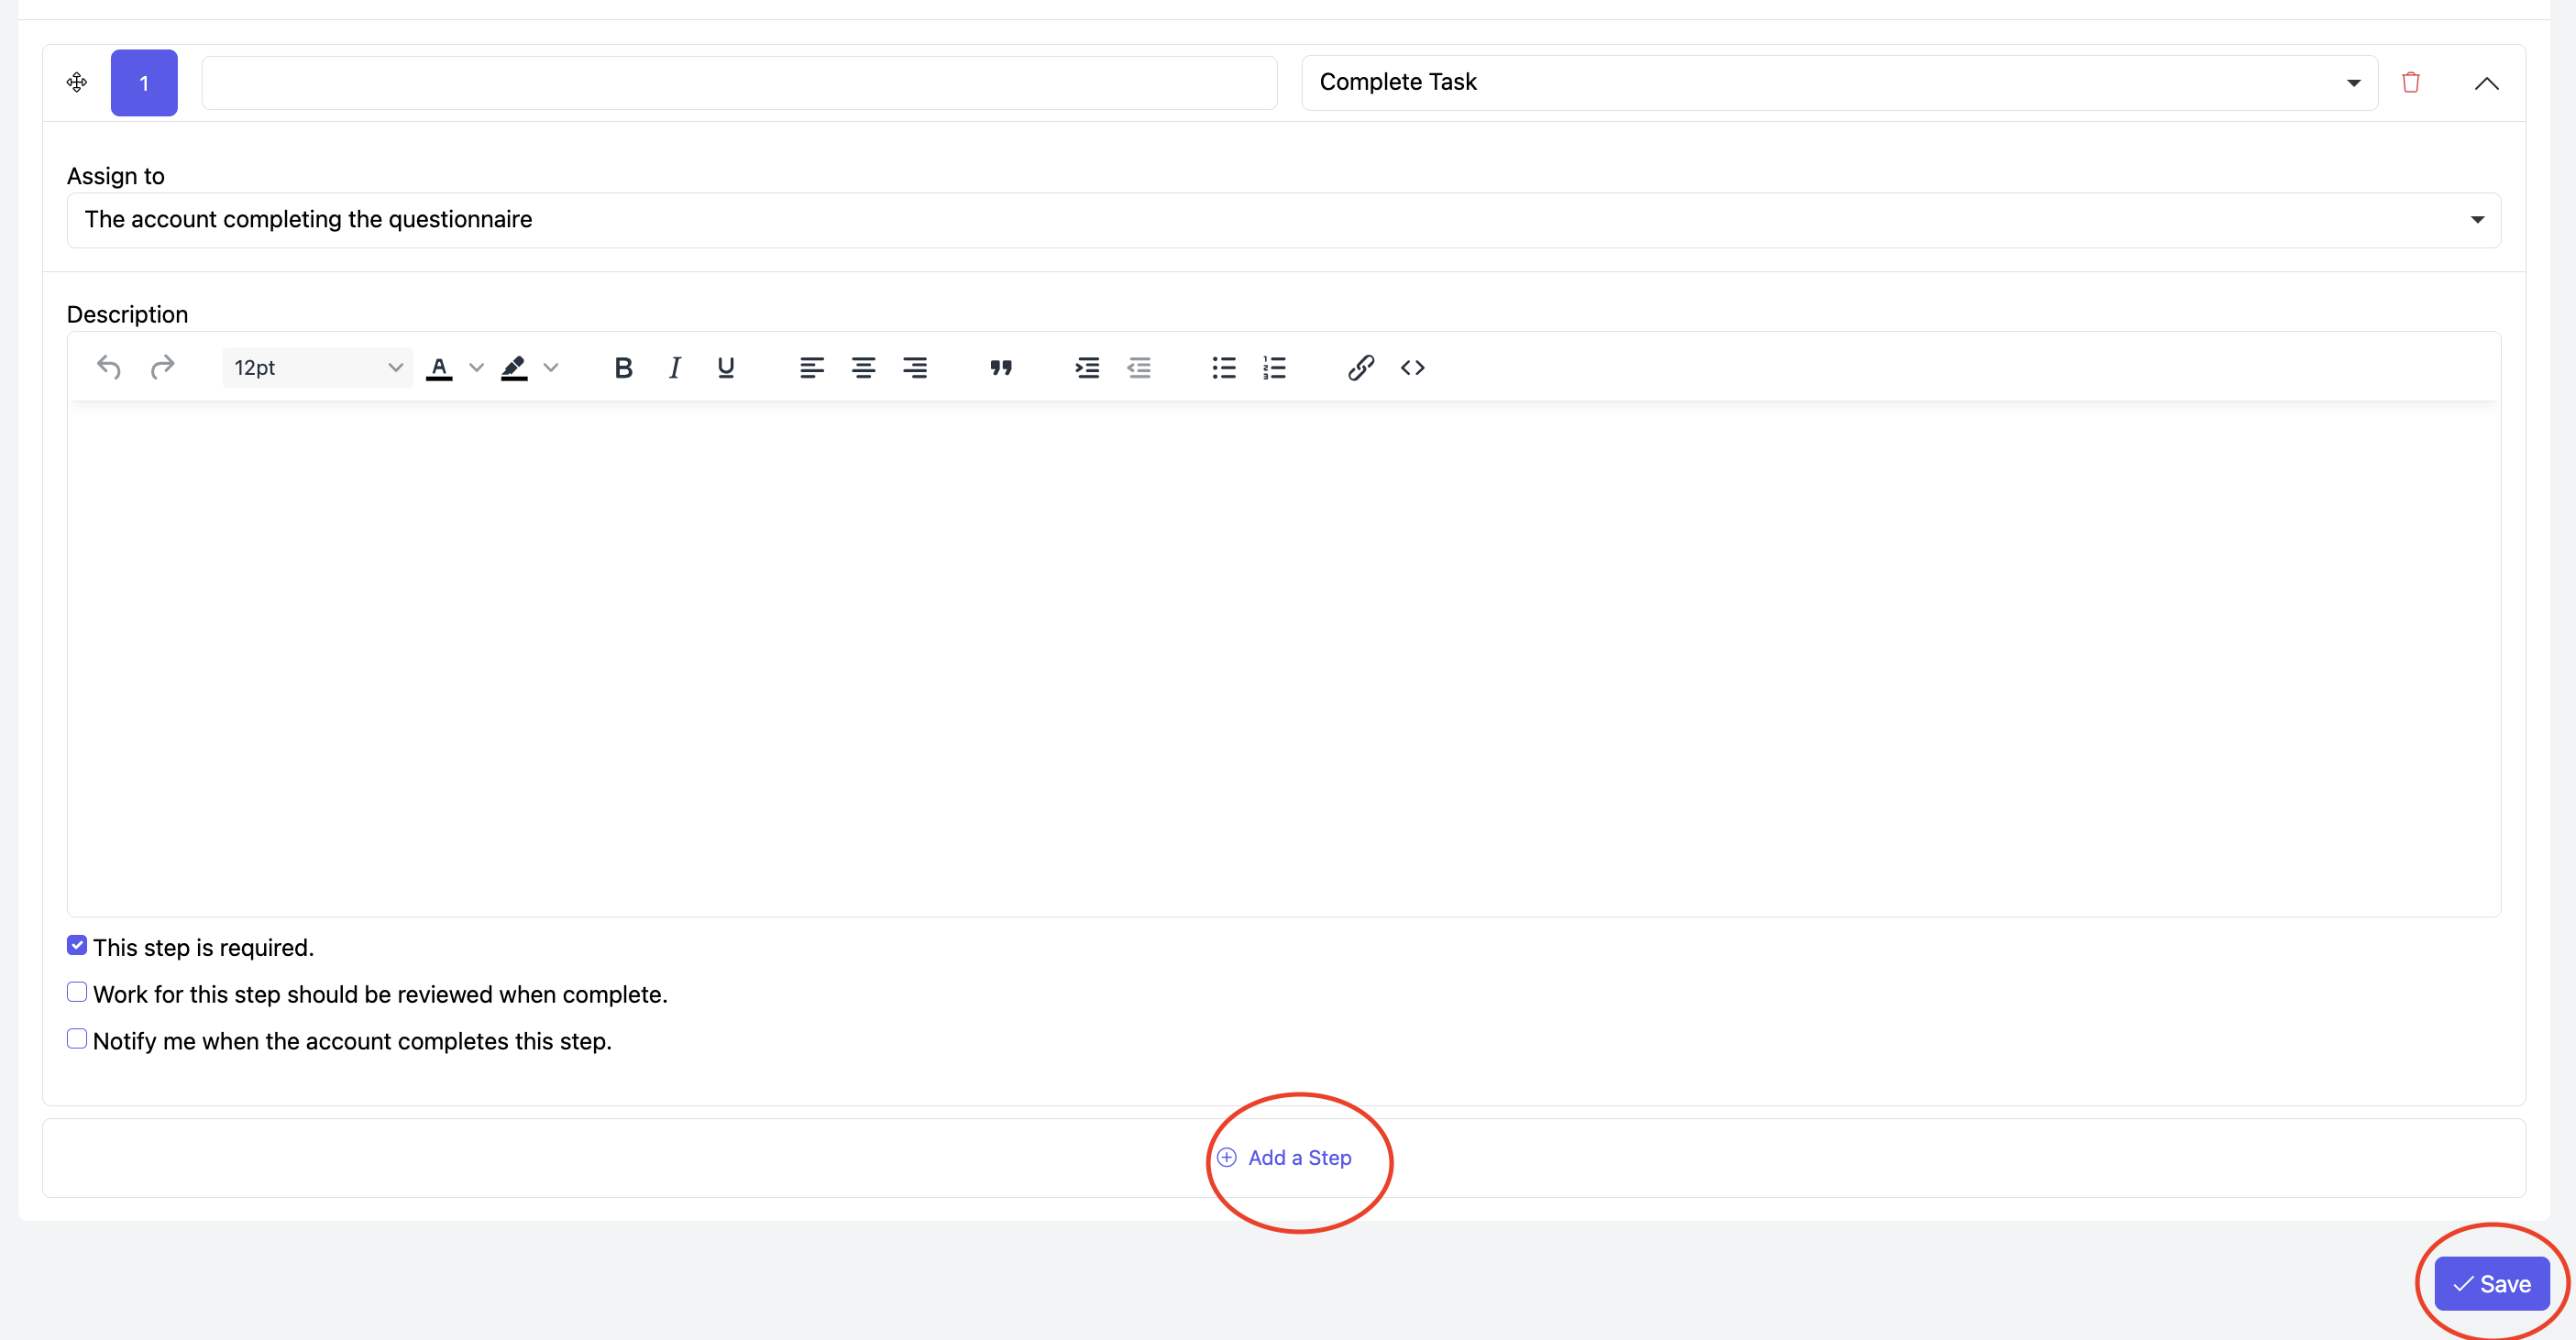This screenshot has height=1340, width=2576.
Task: Click Add a Step link
Action: (1298, 1158)
